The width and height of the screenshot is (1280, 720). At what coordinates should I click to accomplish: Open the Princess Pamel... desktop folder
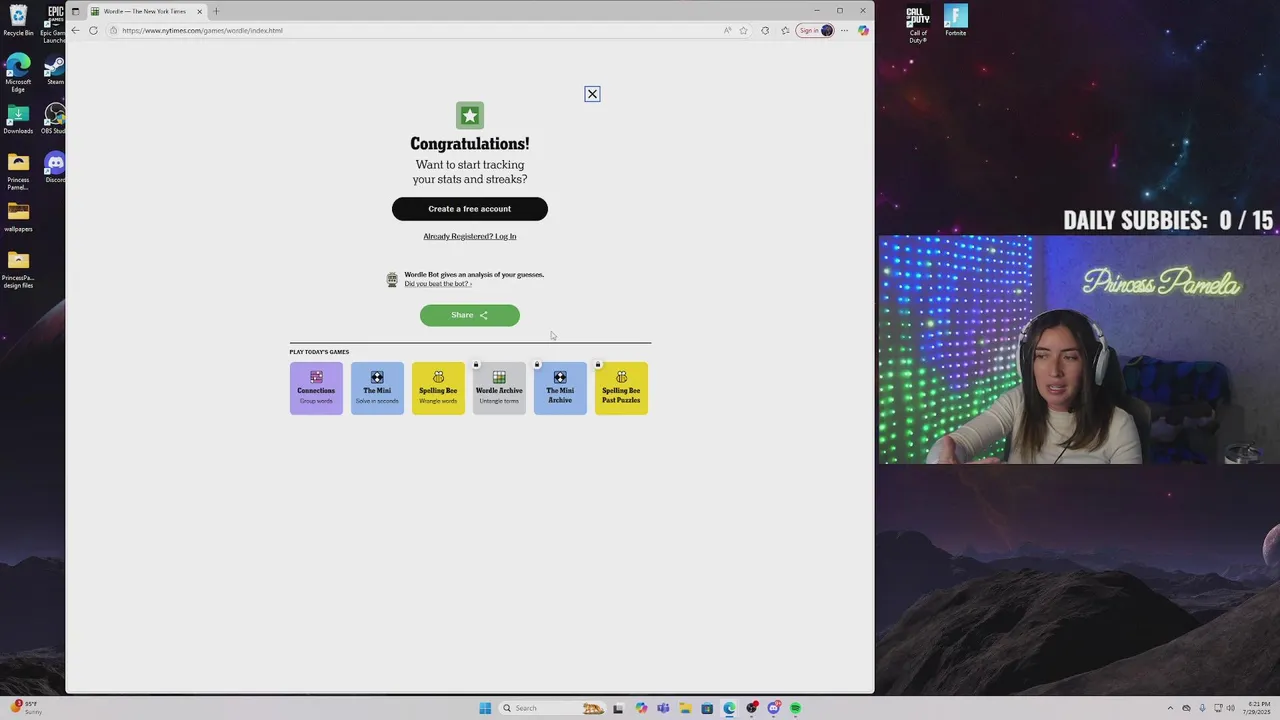tap(18, 171)
